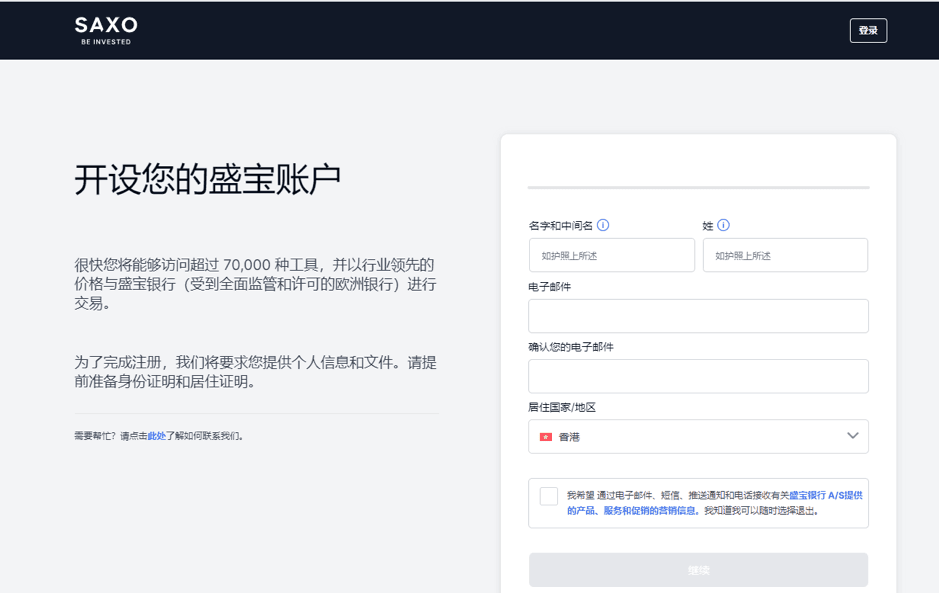
Task: Click info icon beside 姓 label
Action: 723,226
